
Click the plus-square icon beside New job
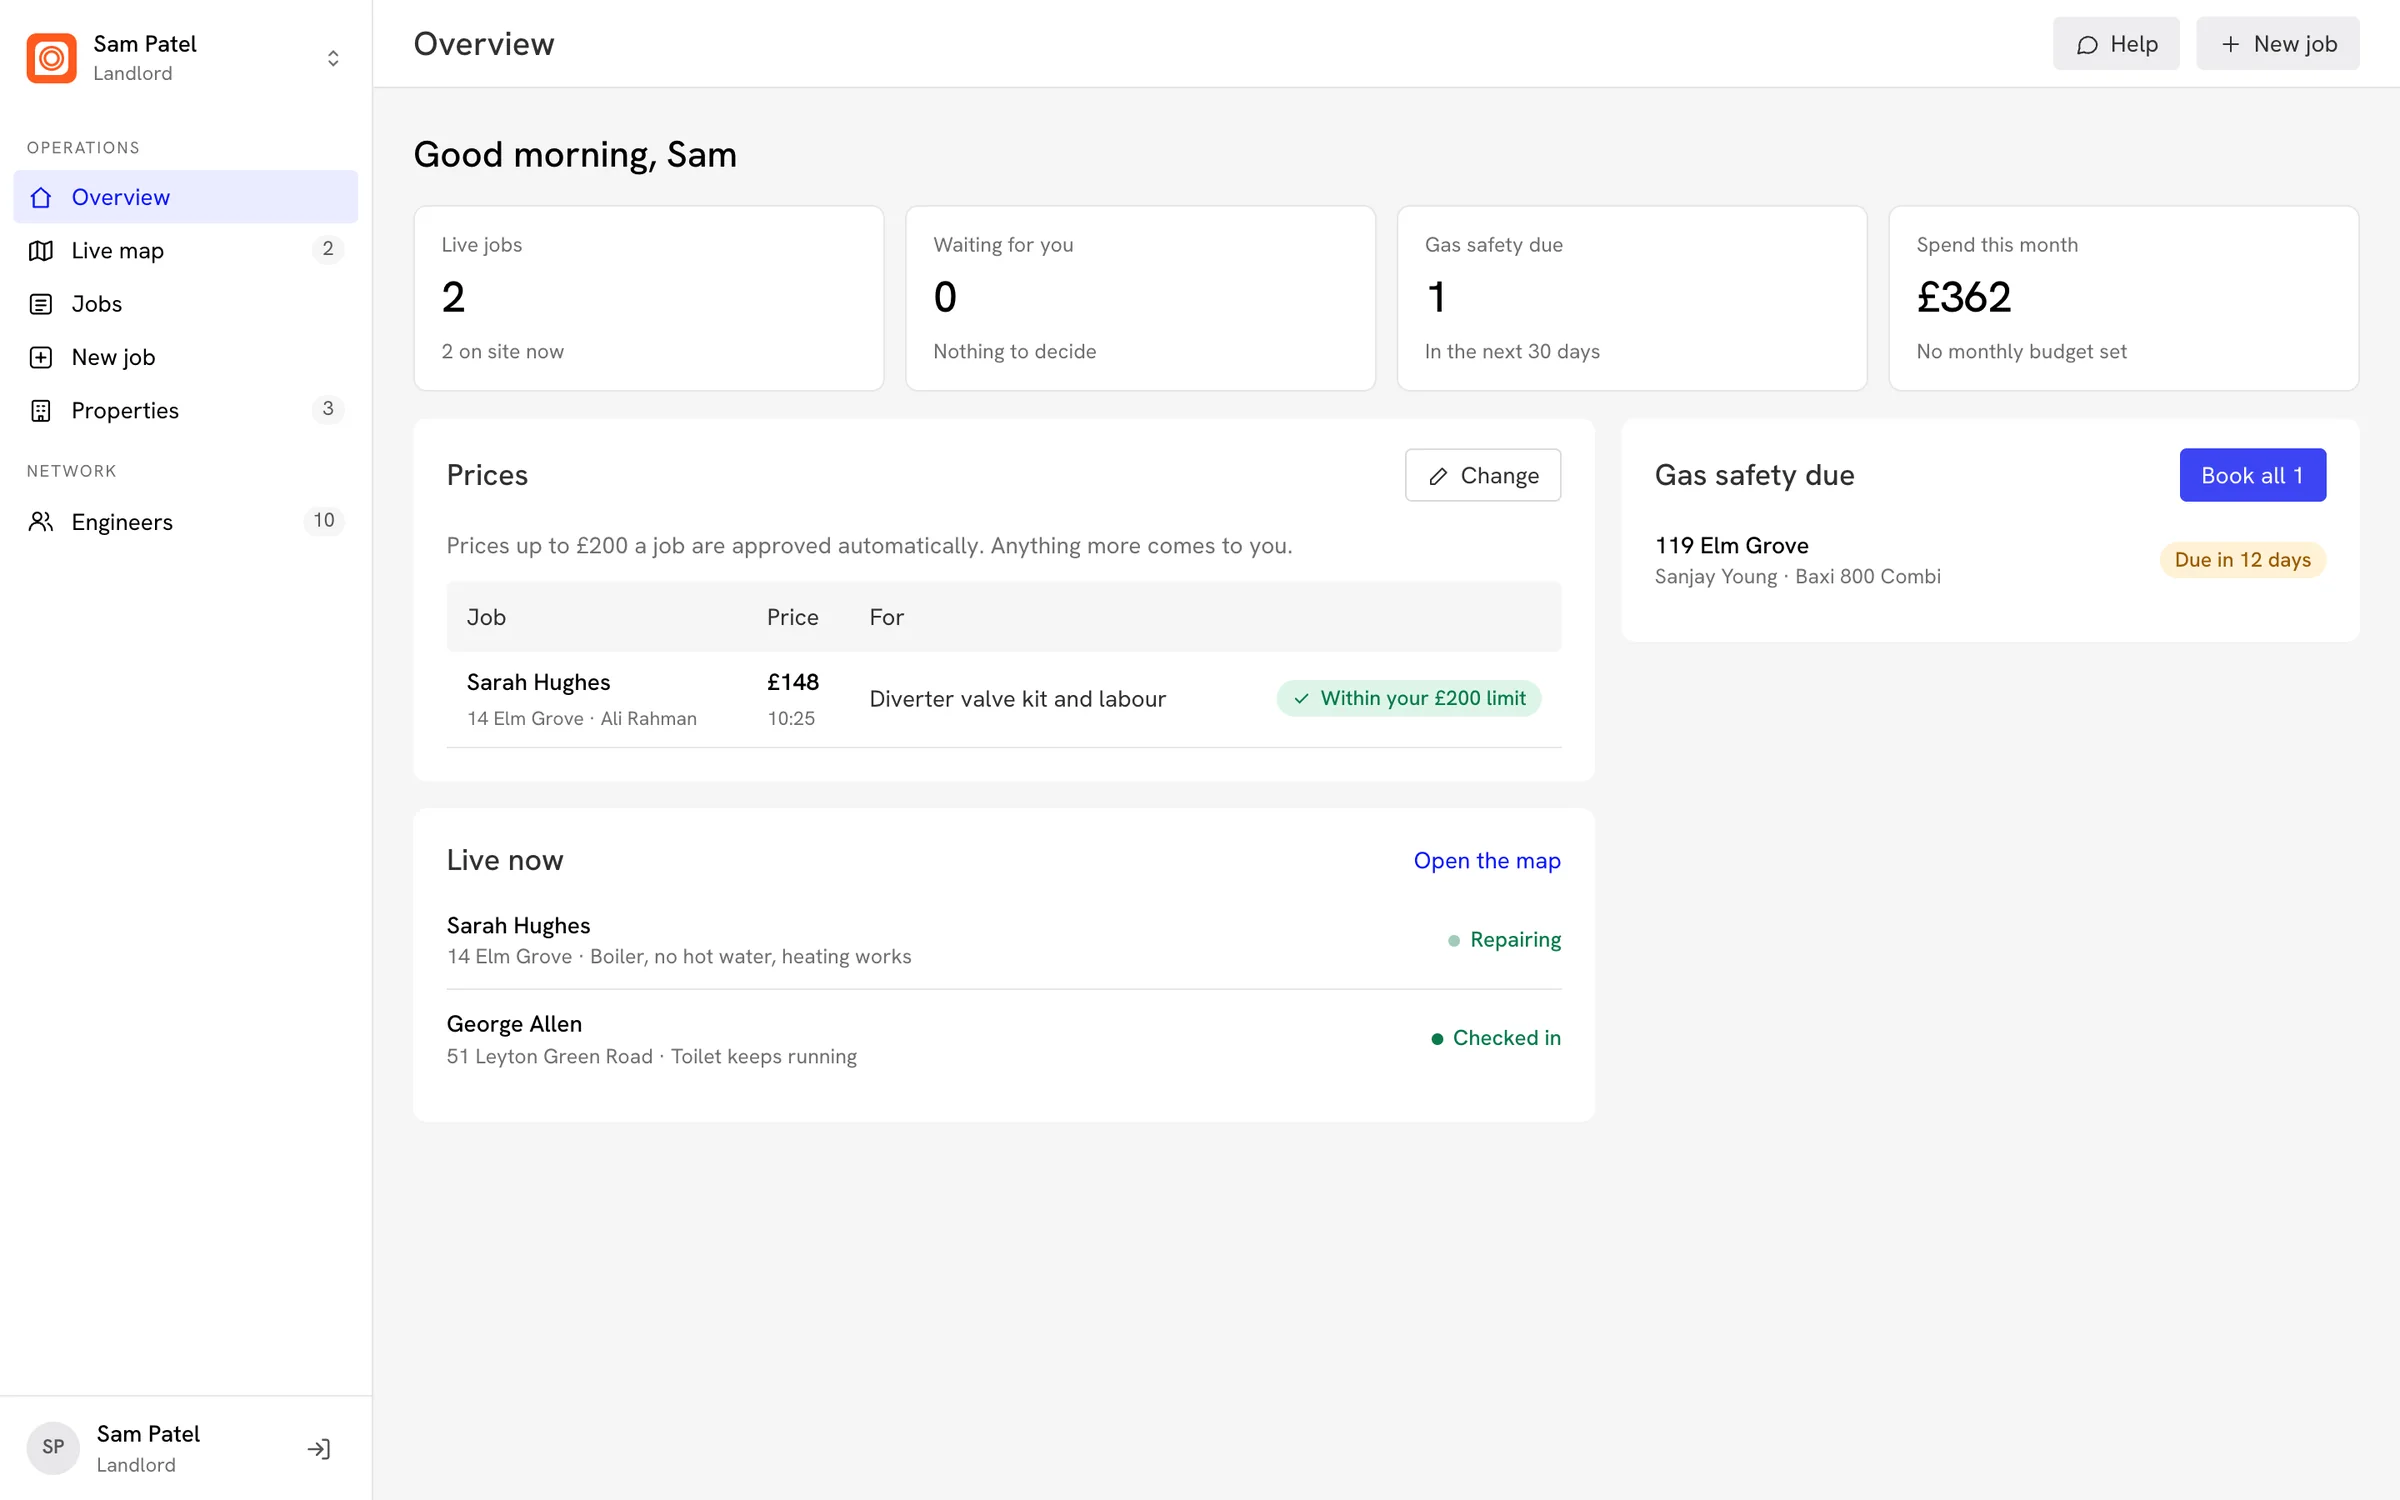(41, 357)
